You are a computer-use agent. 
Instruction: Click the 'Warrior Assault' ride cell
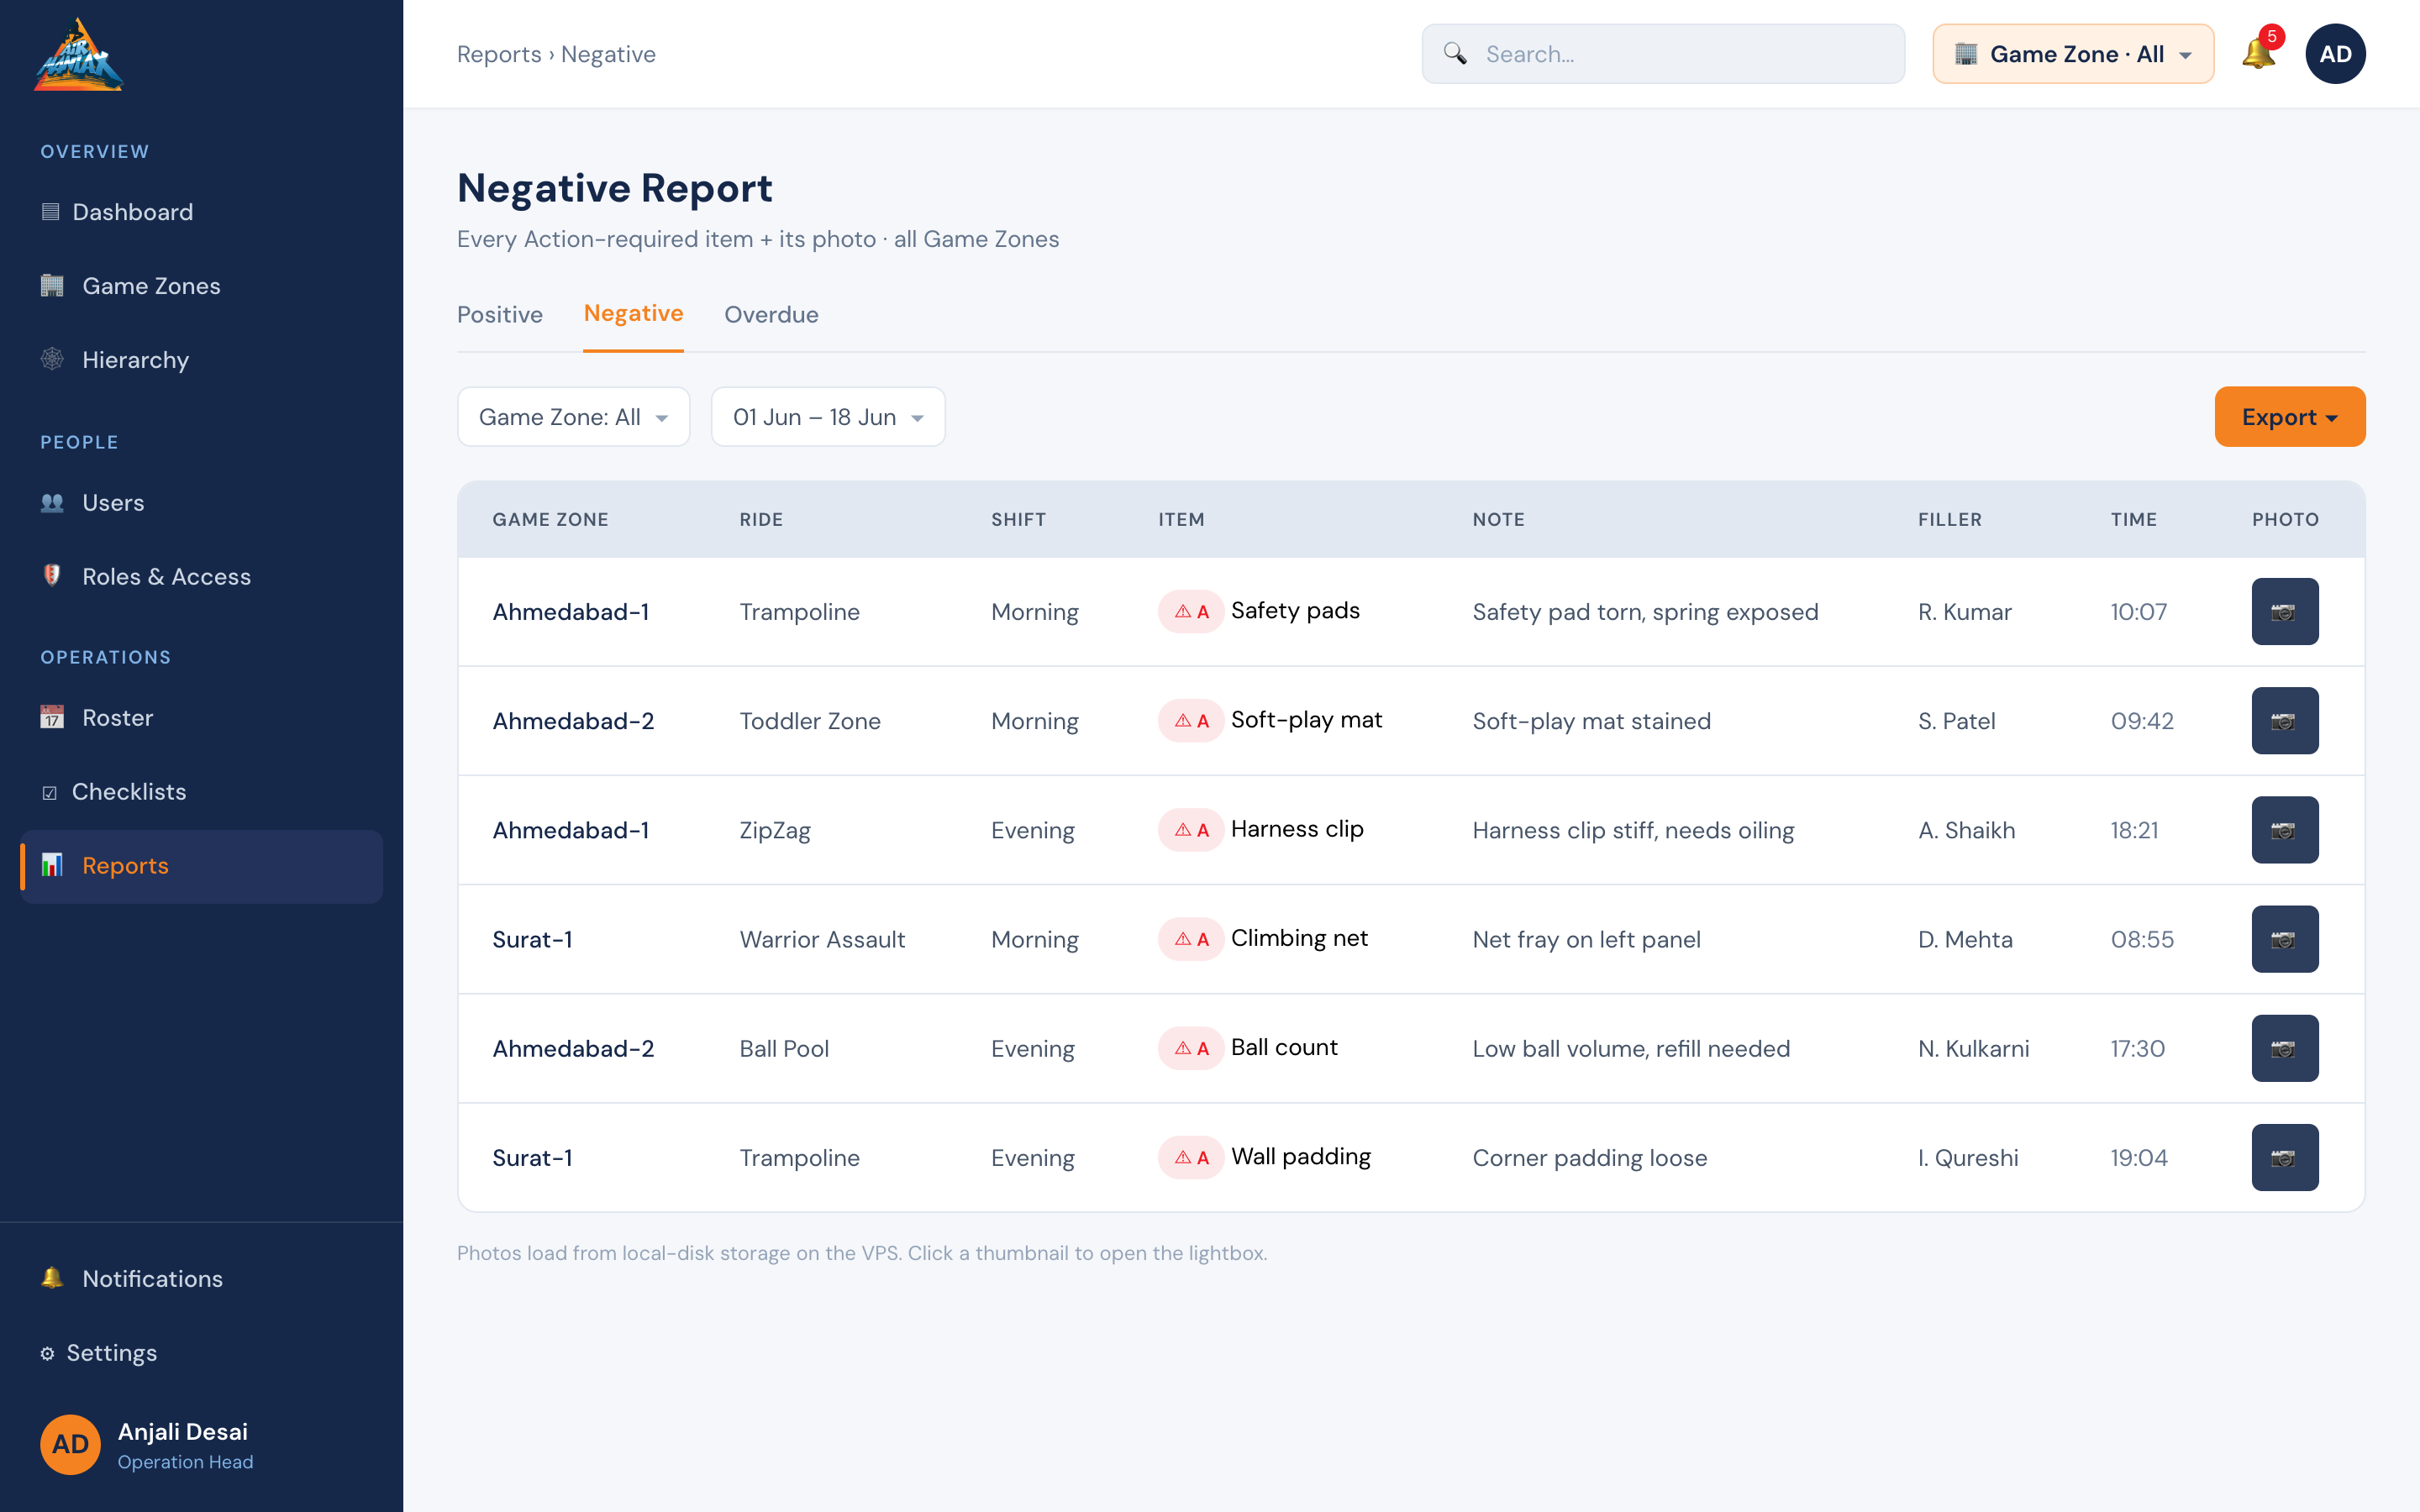pyautogui.click(x=822, y=940)
